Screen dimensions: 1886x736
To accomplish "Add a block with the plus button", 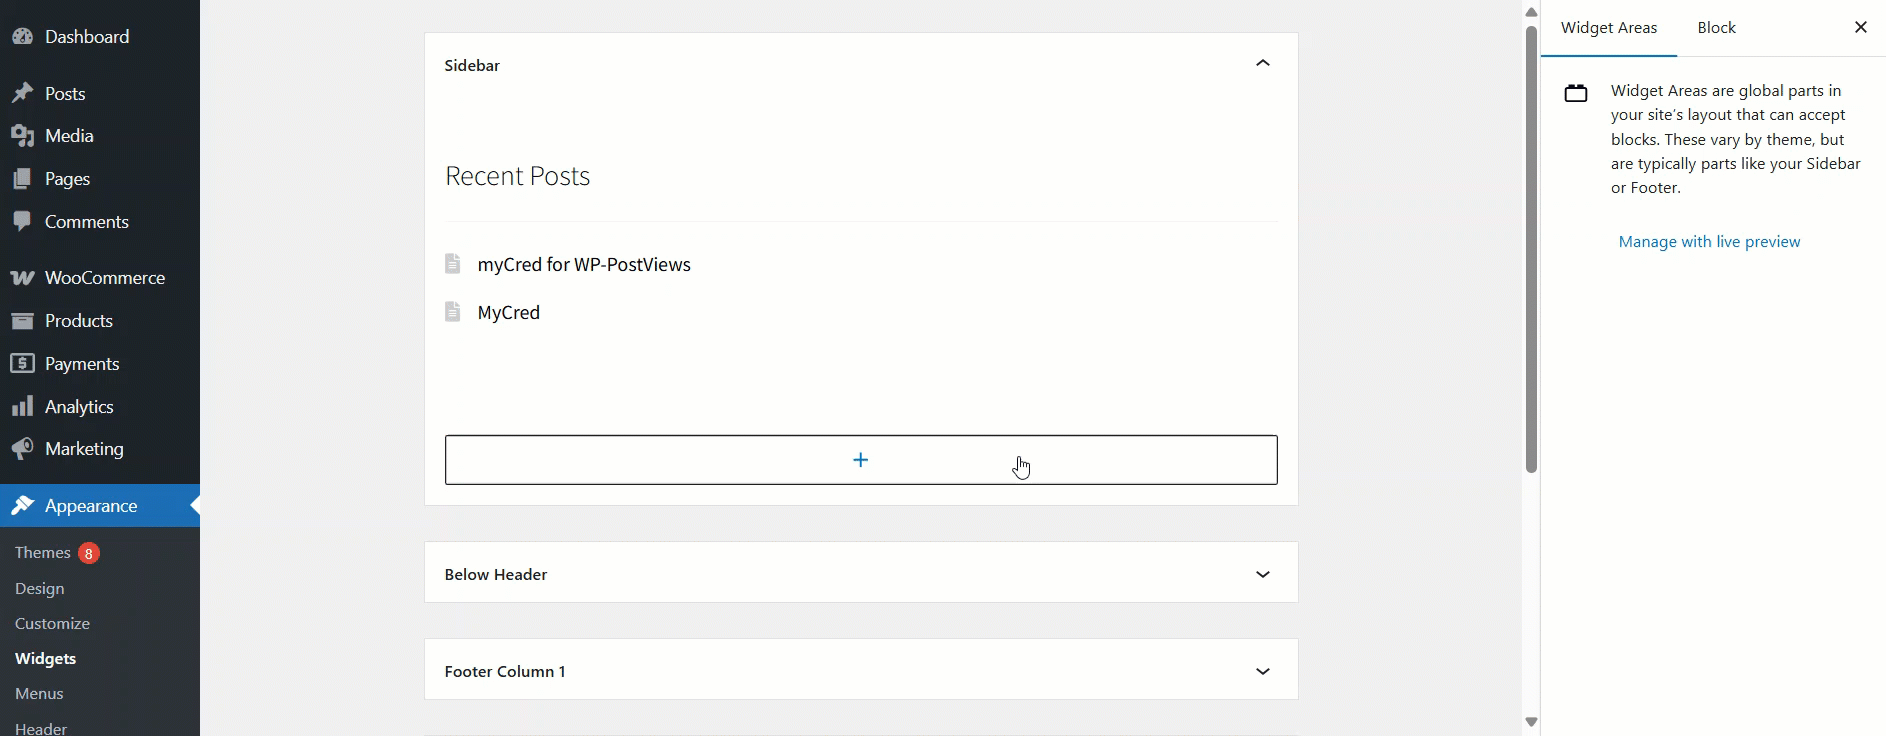I will [x=860, y=460].
